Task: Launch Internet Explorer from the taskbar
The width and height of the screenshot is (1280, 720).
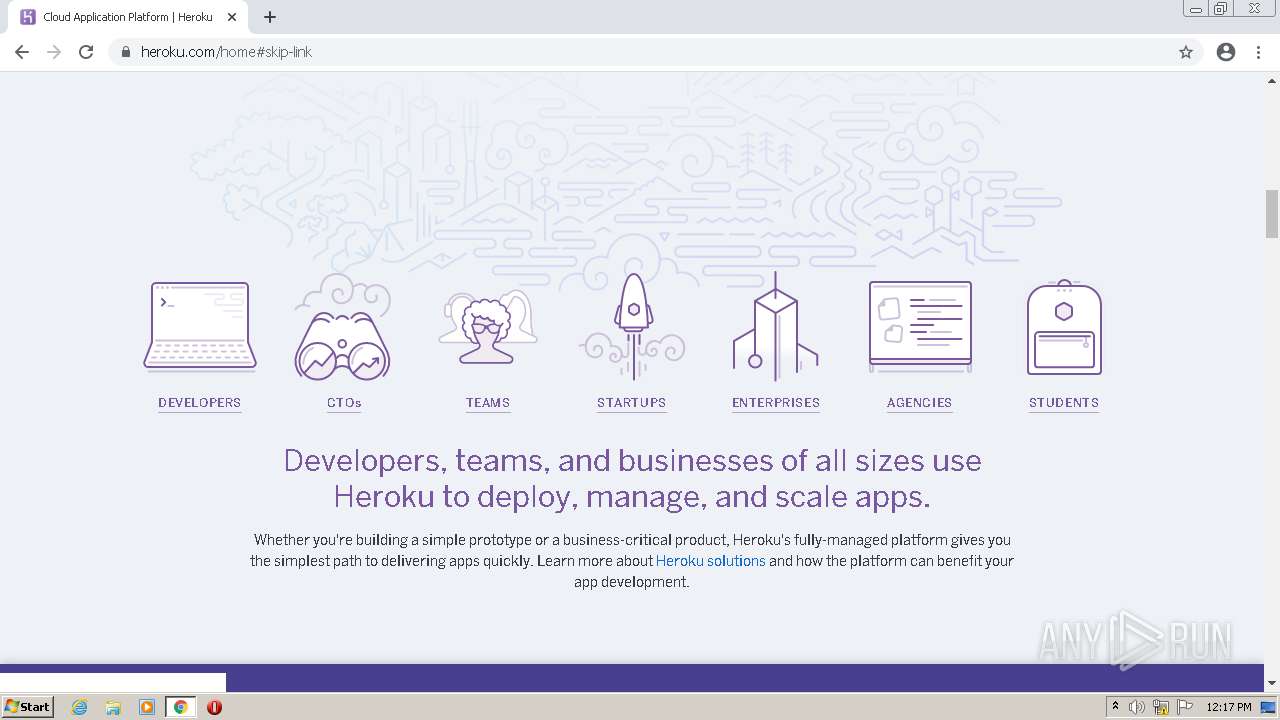Action: (x=80, y=707)
